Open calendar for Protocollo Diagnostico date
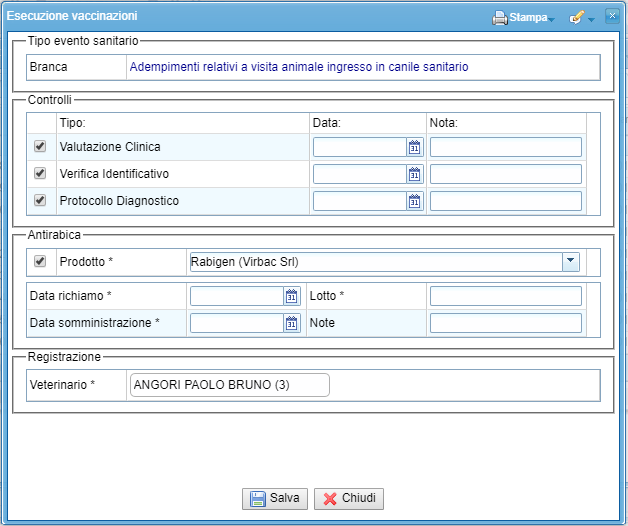The height and width of the screenshot is (526, 628). coord(415,201)
